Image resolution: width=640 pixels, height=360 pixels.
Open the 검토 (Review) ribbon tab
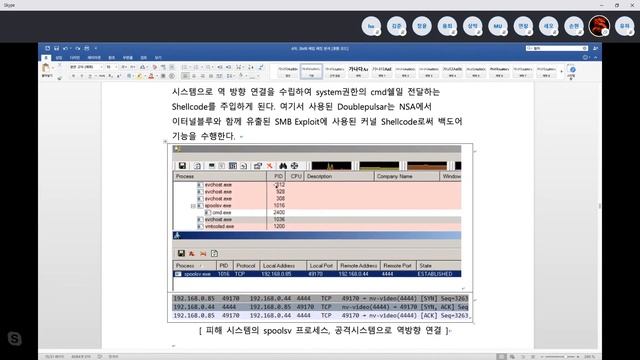[x=144, y=58]
